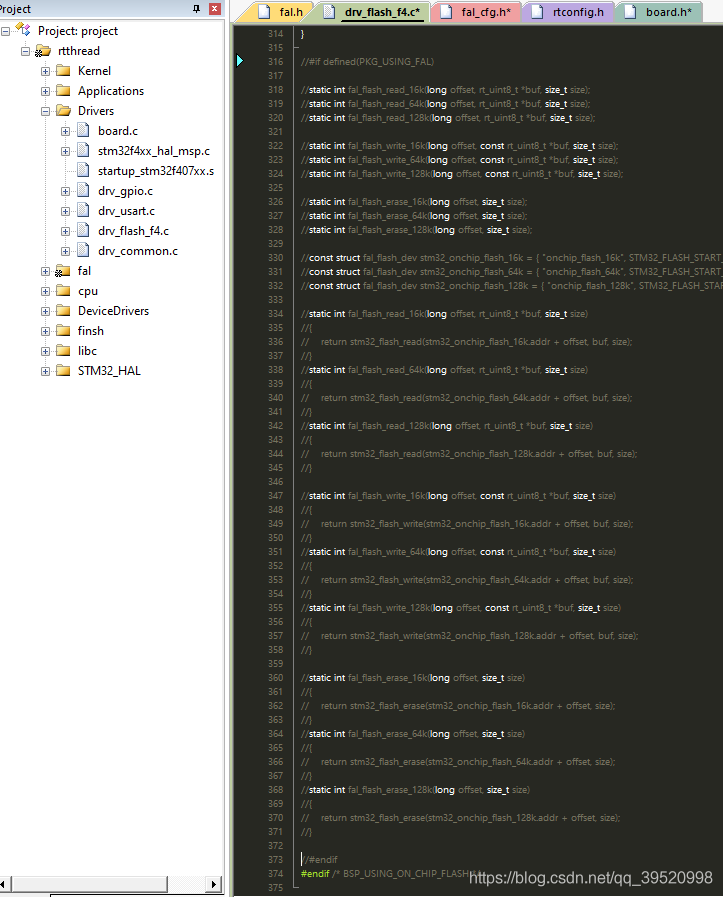Select the Applications group label
This screenshot has width=723, height=897.
pos(111,91)
